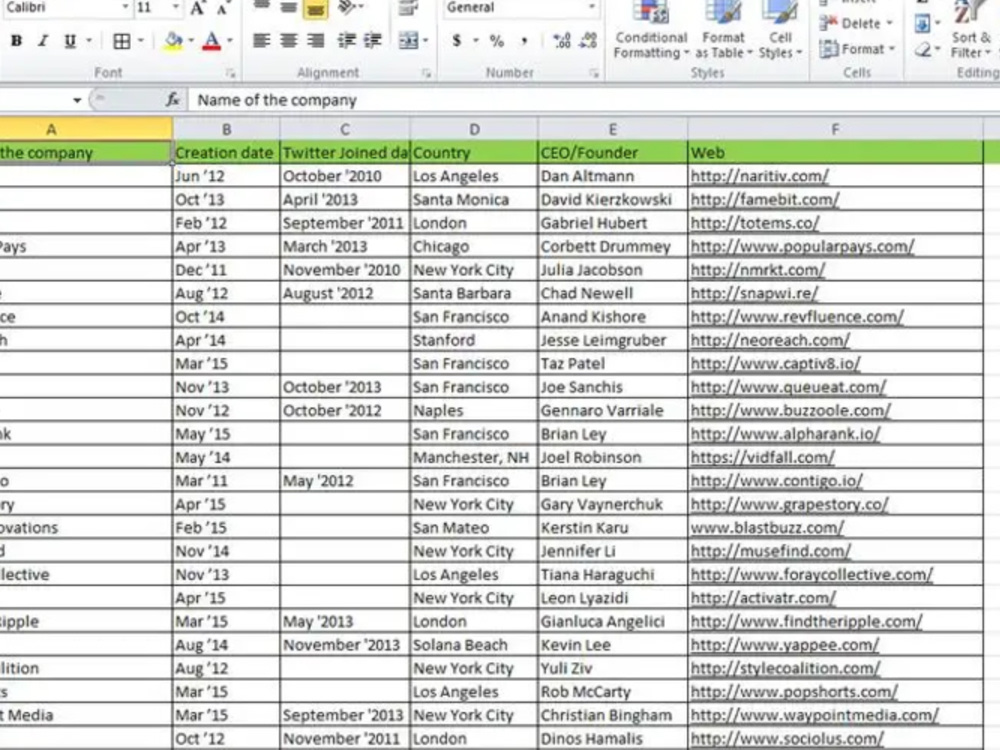Viewport: 1000px width, 750px height.
Task: Expand the Font Color palette arrow
Action: tap(230, 41)
